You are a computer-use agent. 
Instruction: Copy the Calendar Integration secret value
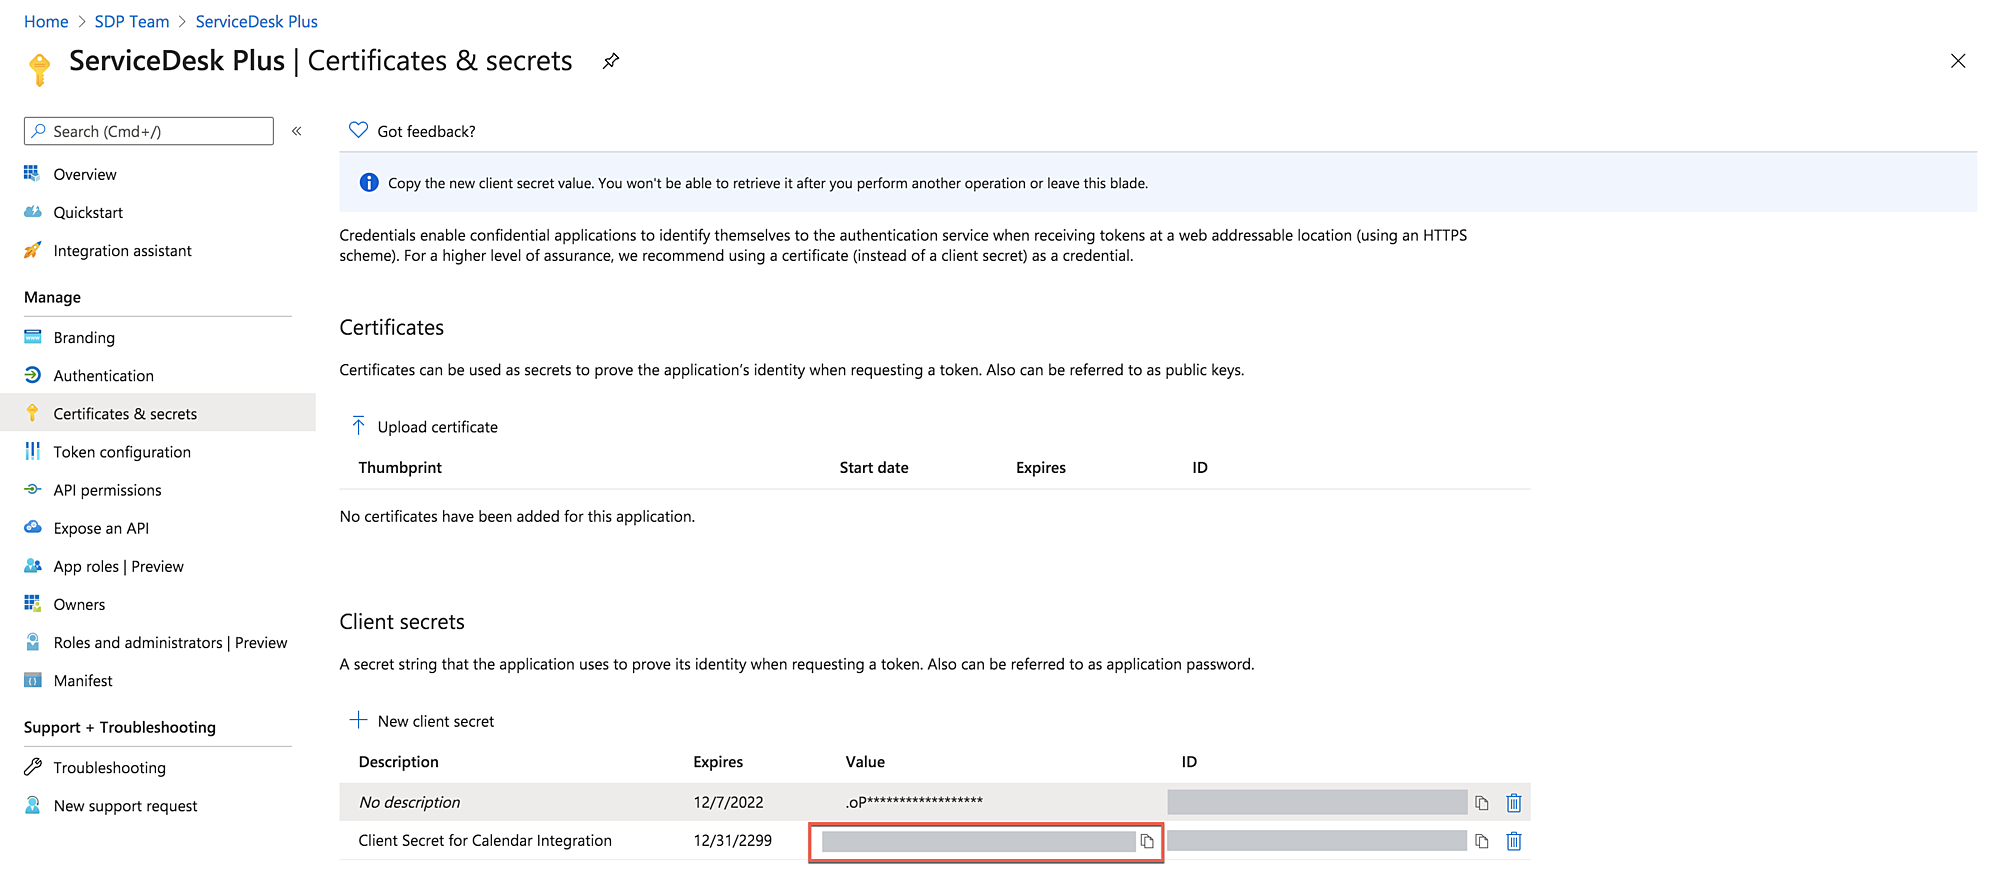[1147, 841]
